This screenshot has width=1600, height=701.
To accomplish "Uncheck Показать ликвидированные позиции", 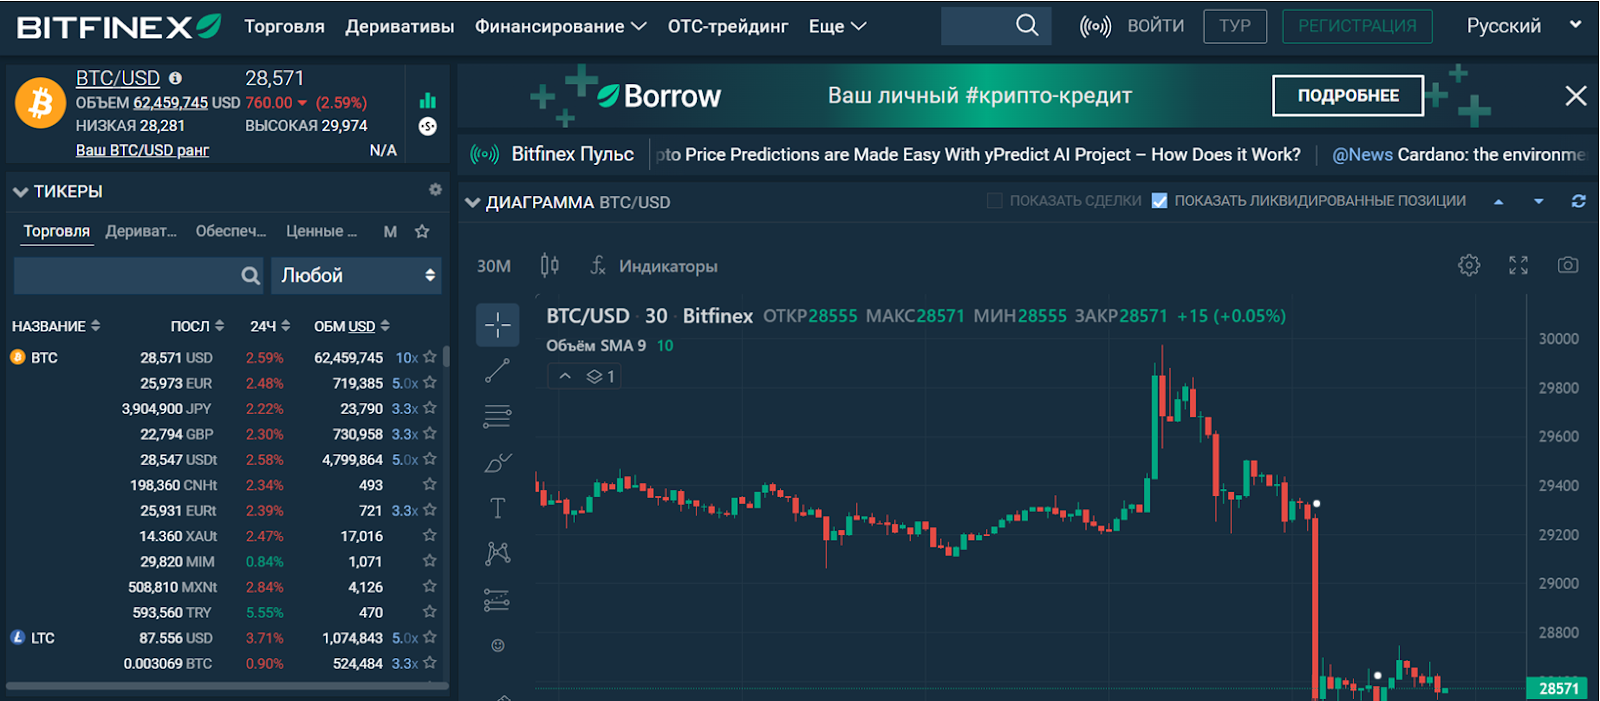I will point(1159,201).
